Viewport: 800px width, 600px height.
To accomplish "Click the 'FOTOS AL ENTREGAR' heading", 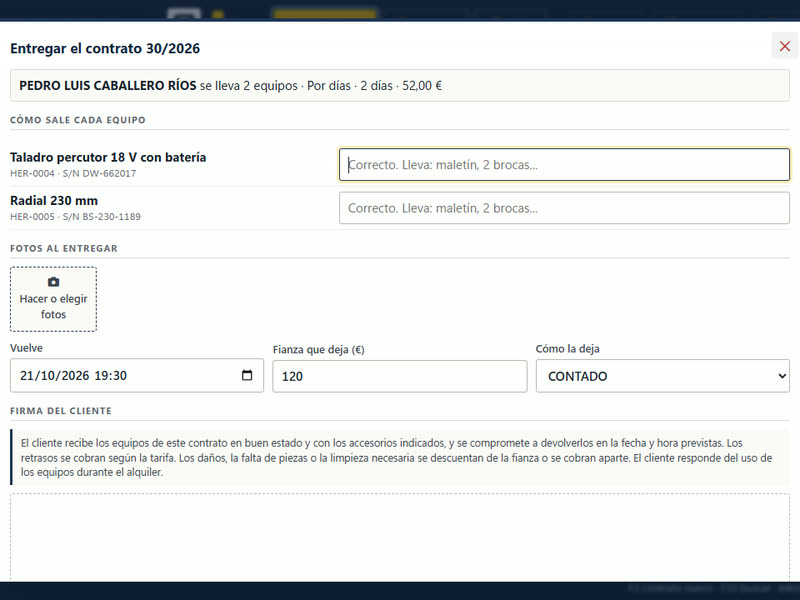I will coord(64,248).
